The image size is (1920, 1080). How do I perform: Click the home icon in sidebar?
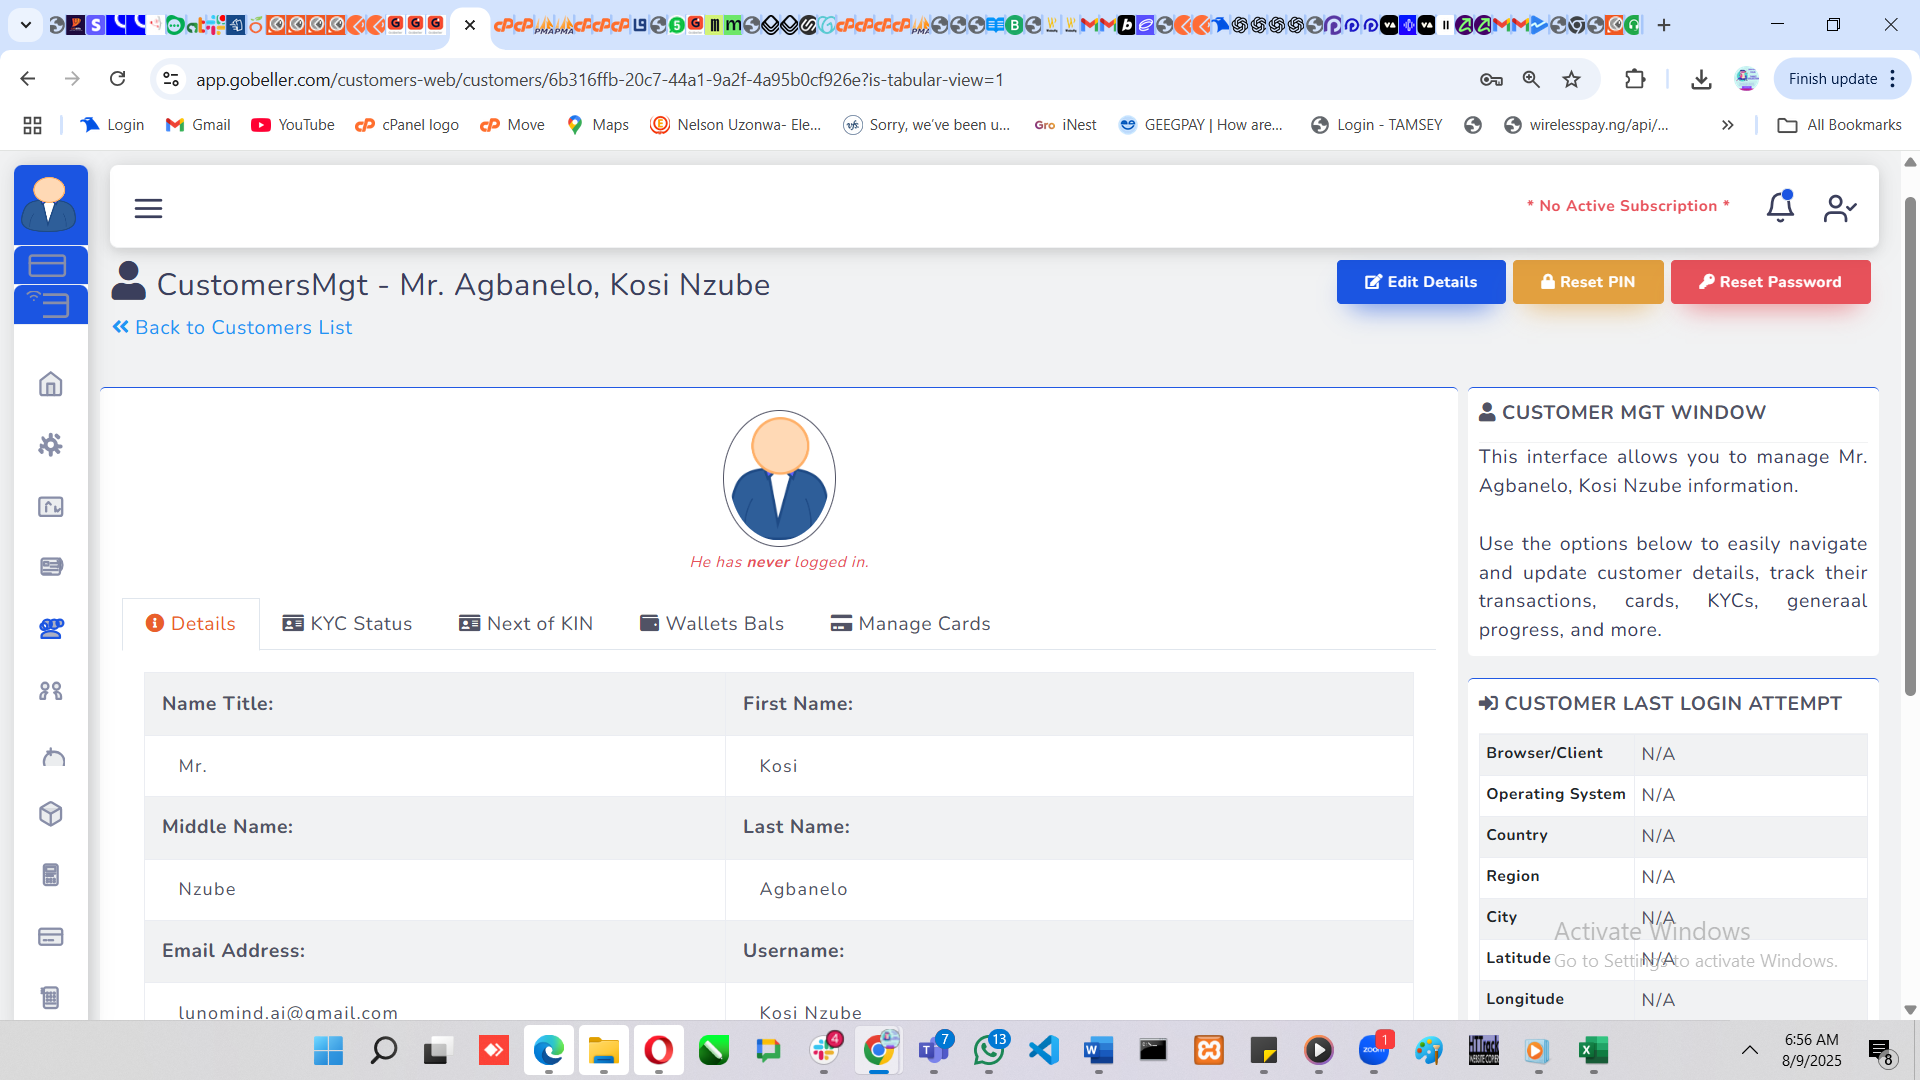click(x=51, y=384)
